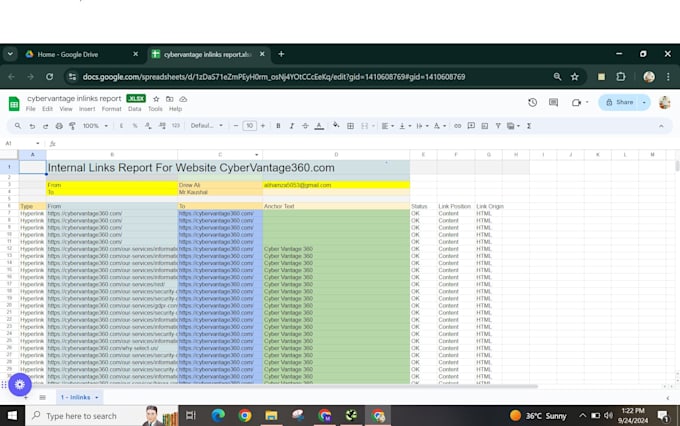This screenshot has height=426, width=680.
Task: Insert a comment
Action: [x=471, y=126]
